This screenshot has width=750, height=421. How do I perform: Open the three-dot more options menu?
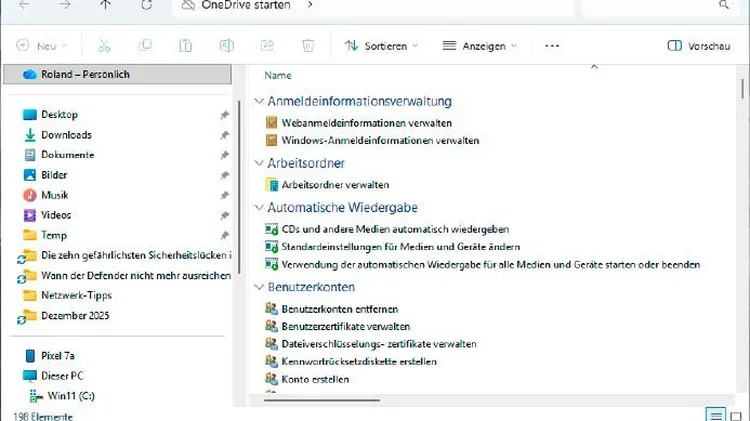coord(552,46)
